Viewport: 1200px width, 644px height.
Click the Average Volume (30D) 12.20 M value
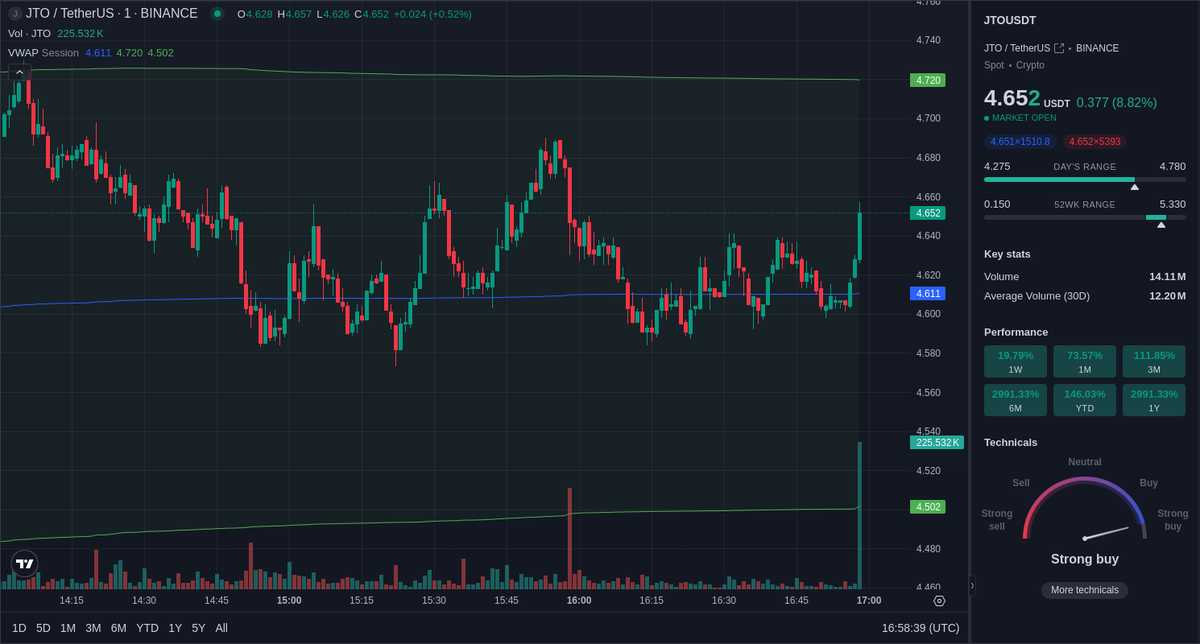point(1167,296)
